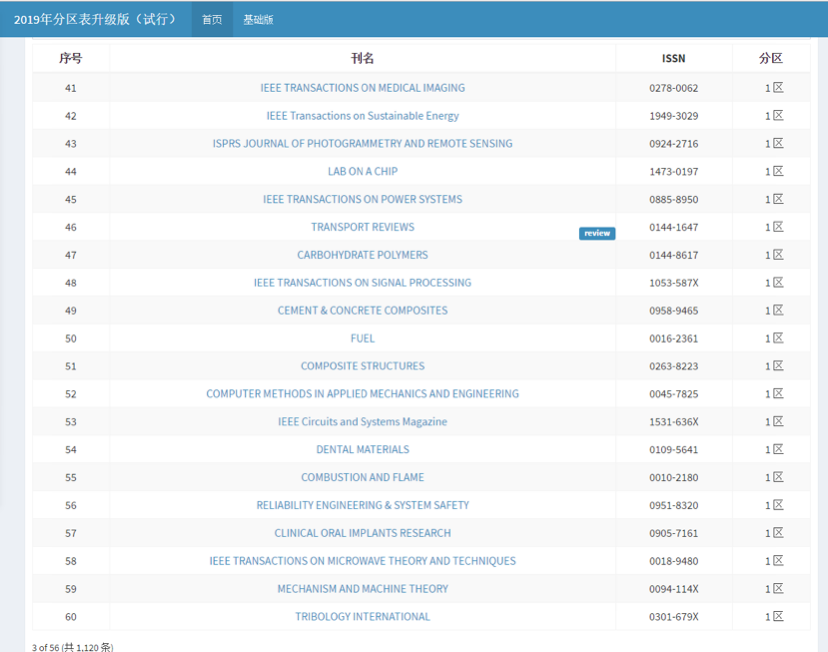Open ISPRS Journal of Photogrammetry link

[x=362, y=144]
